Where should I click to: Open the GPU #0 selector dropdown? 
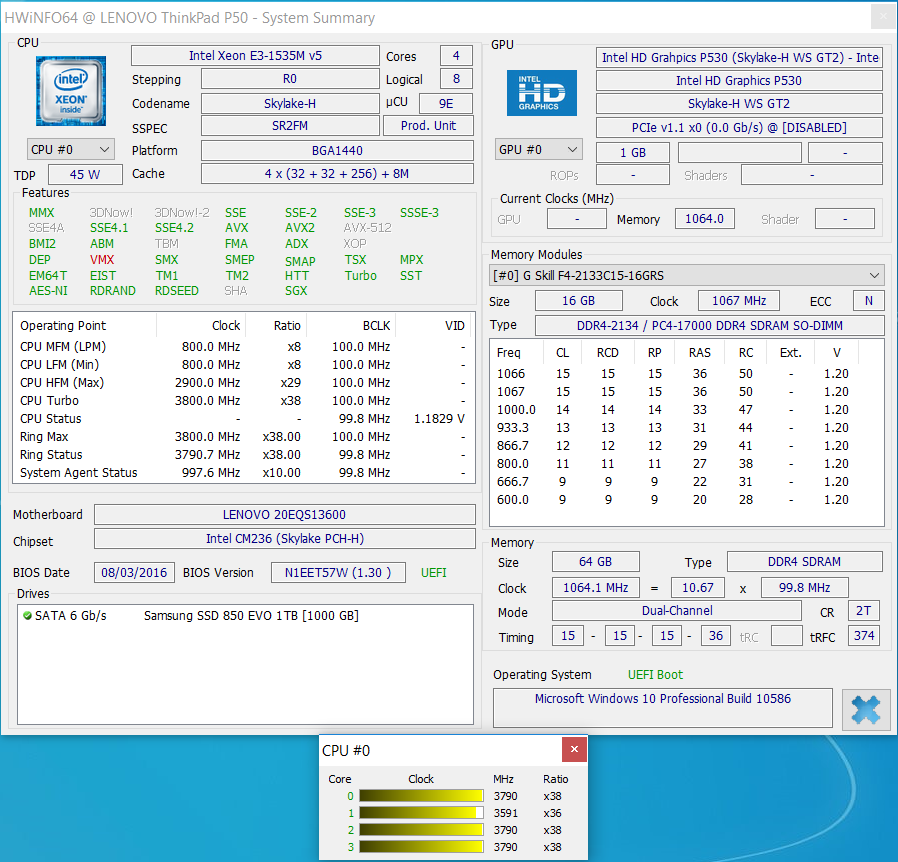pos(539,149)
